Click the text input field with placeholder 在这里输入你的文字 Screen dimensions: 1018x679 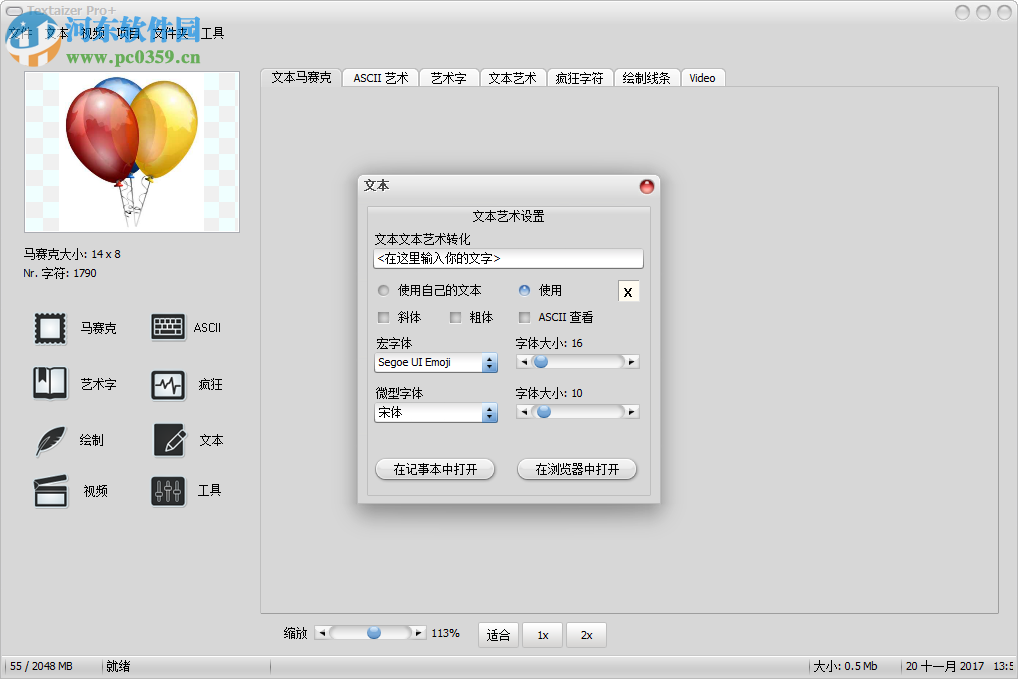coord(508,258)
